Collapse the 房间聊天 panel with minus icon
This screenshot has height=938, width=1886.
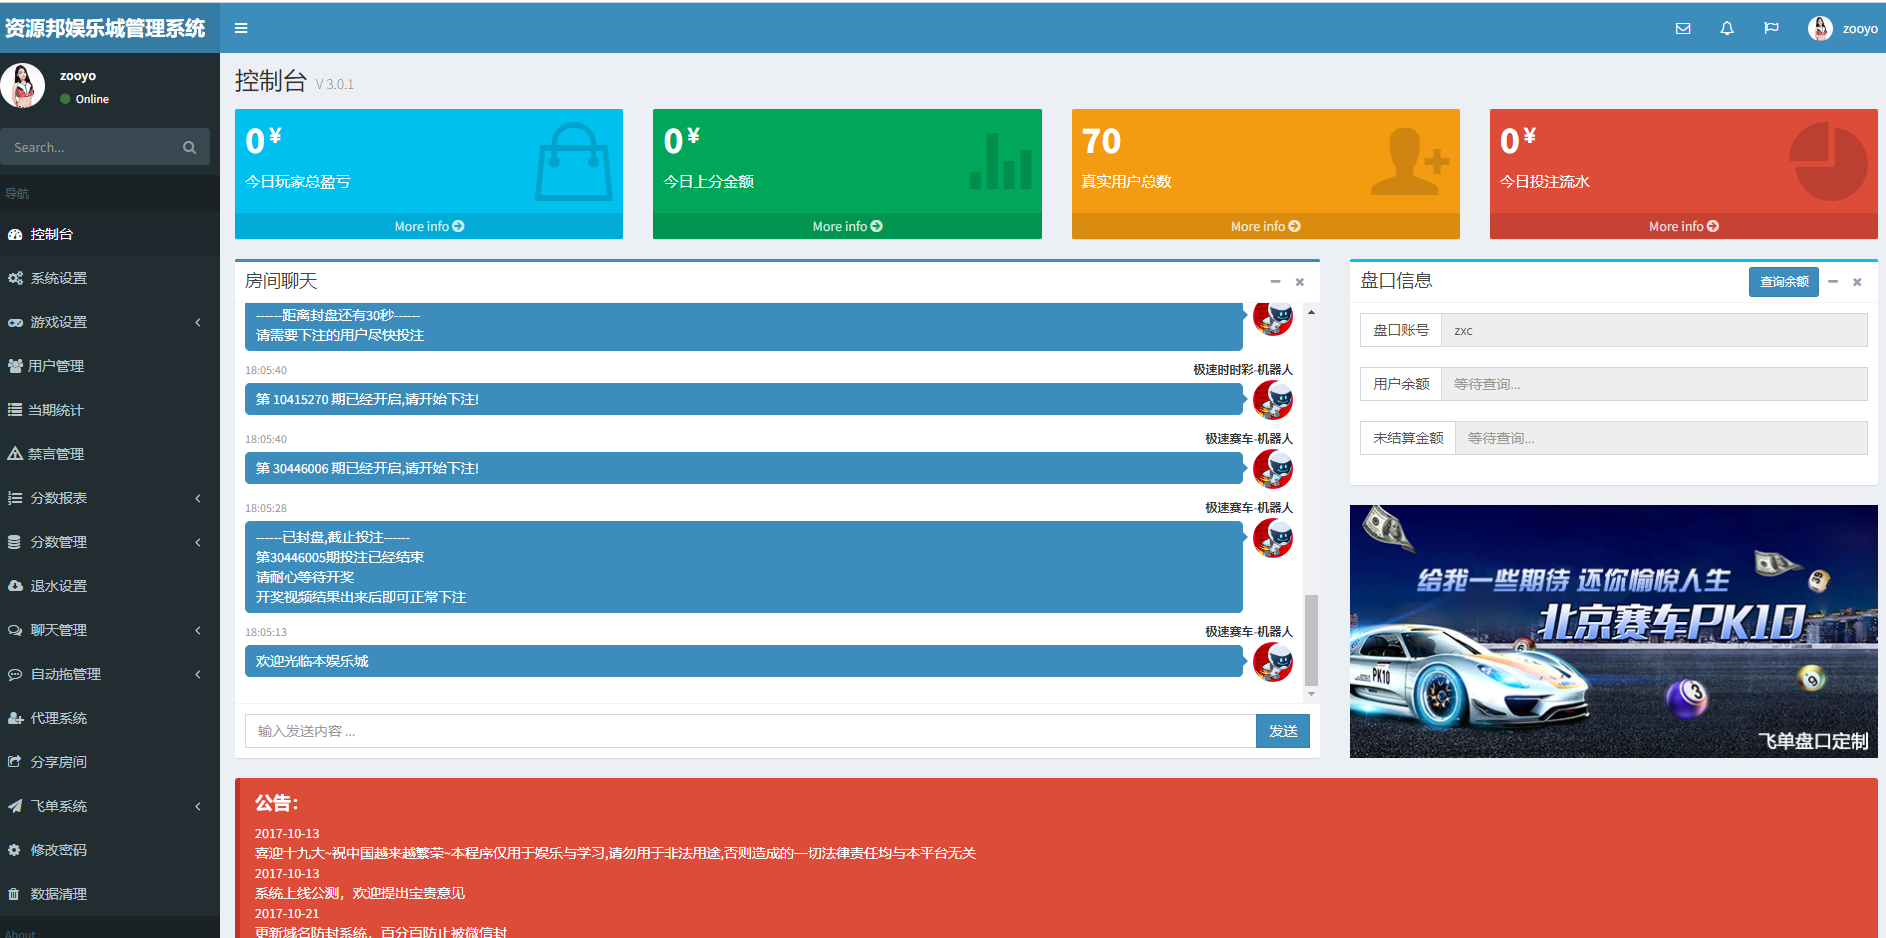pos(1275,282)
